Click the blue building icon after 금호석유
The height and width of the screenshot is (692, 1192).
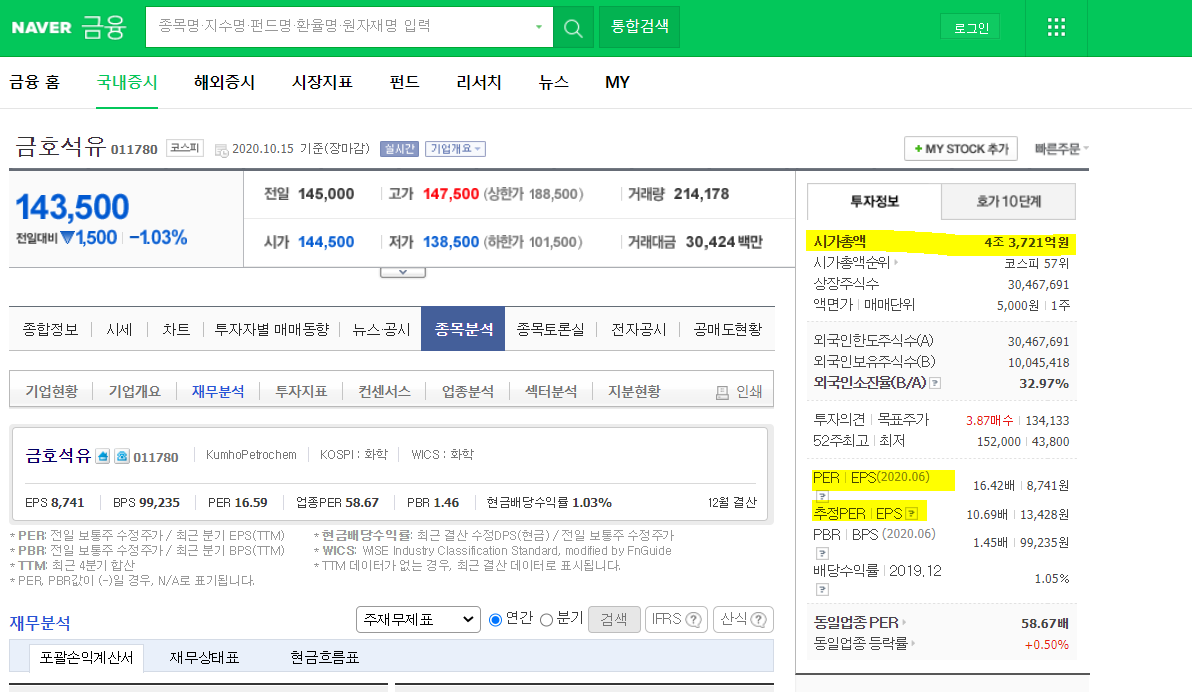click(103, 456)
